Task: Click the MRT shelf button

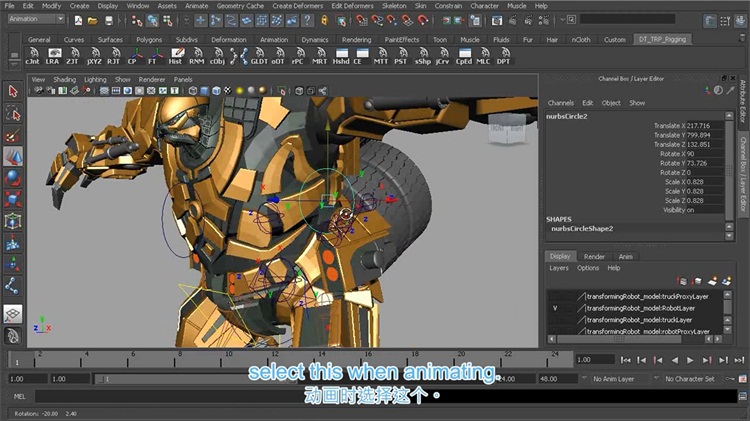Action: [320, 56]
